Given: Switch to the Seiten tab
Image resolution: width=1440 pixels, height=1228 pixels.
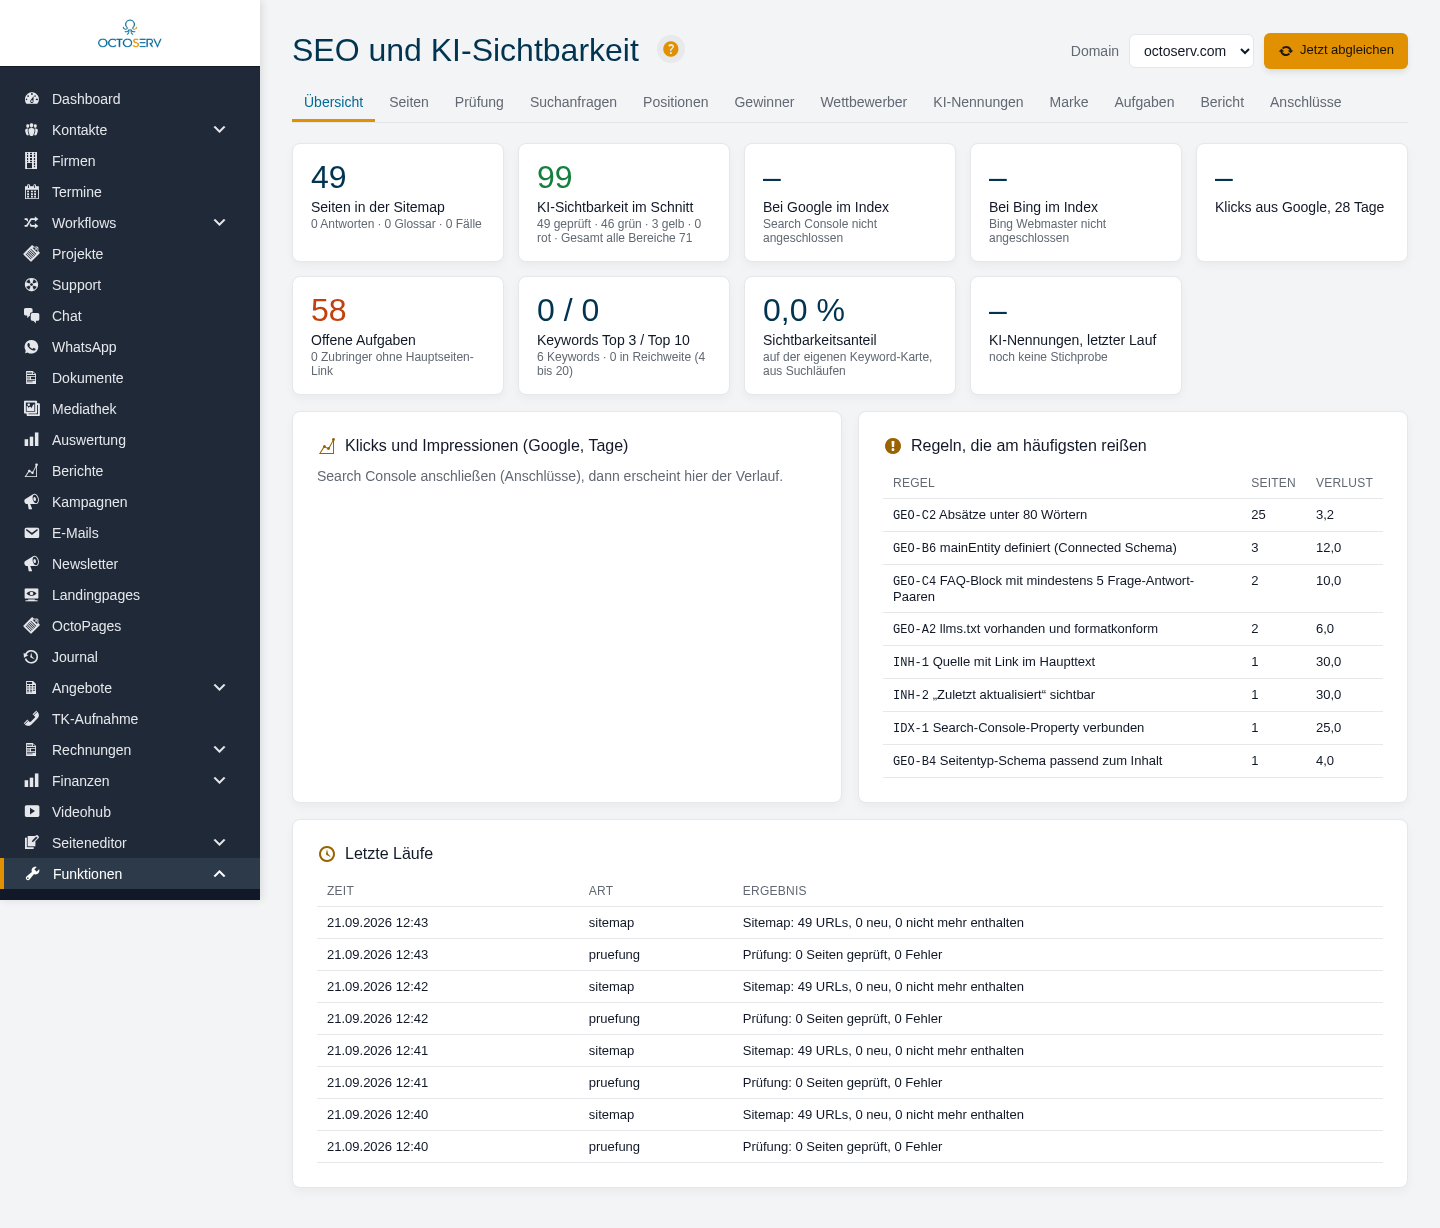Looking at the screenshot, I should pyautogui.click(x=409, y=102).
